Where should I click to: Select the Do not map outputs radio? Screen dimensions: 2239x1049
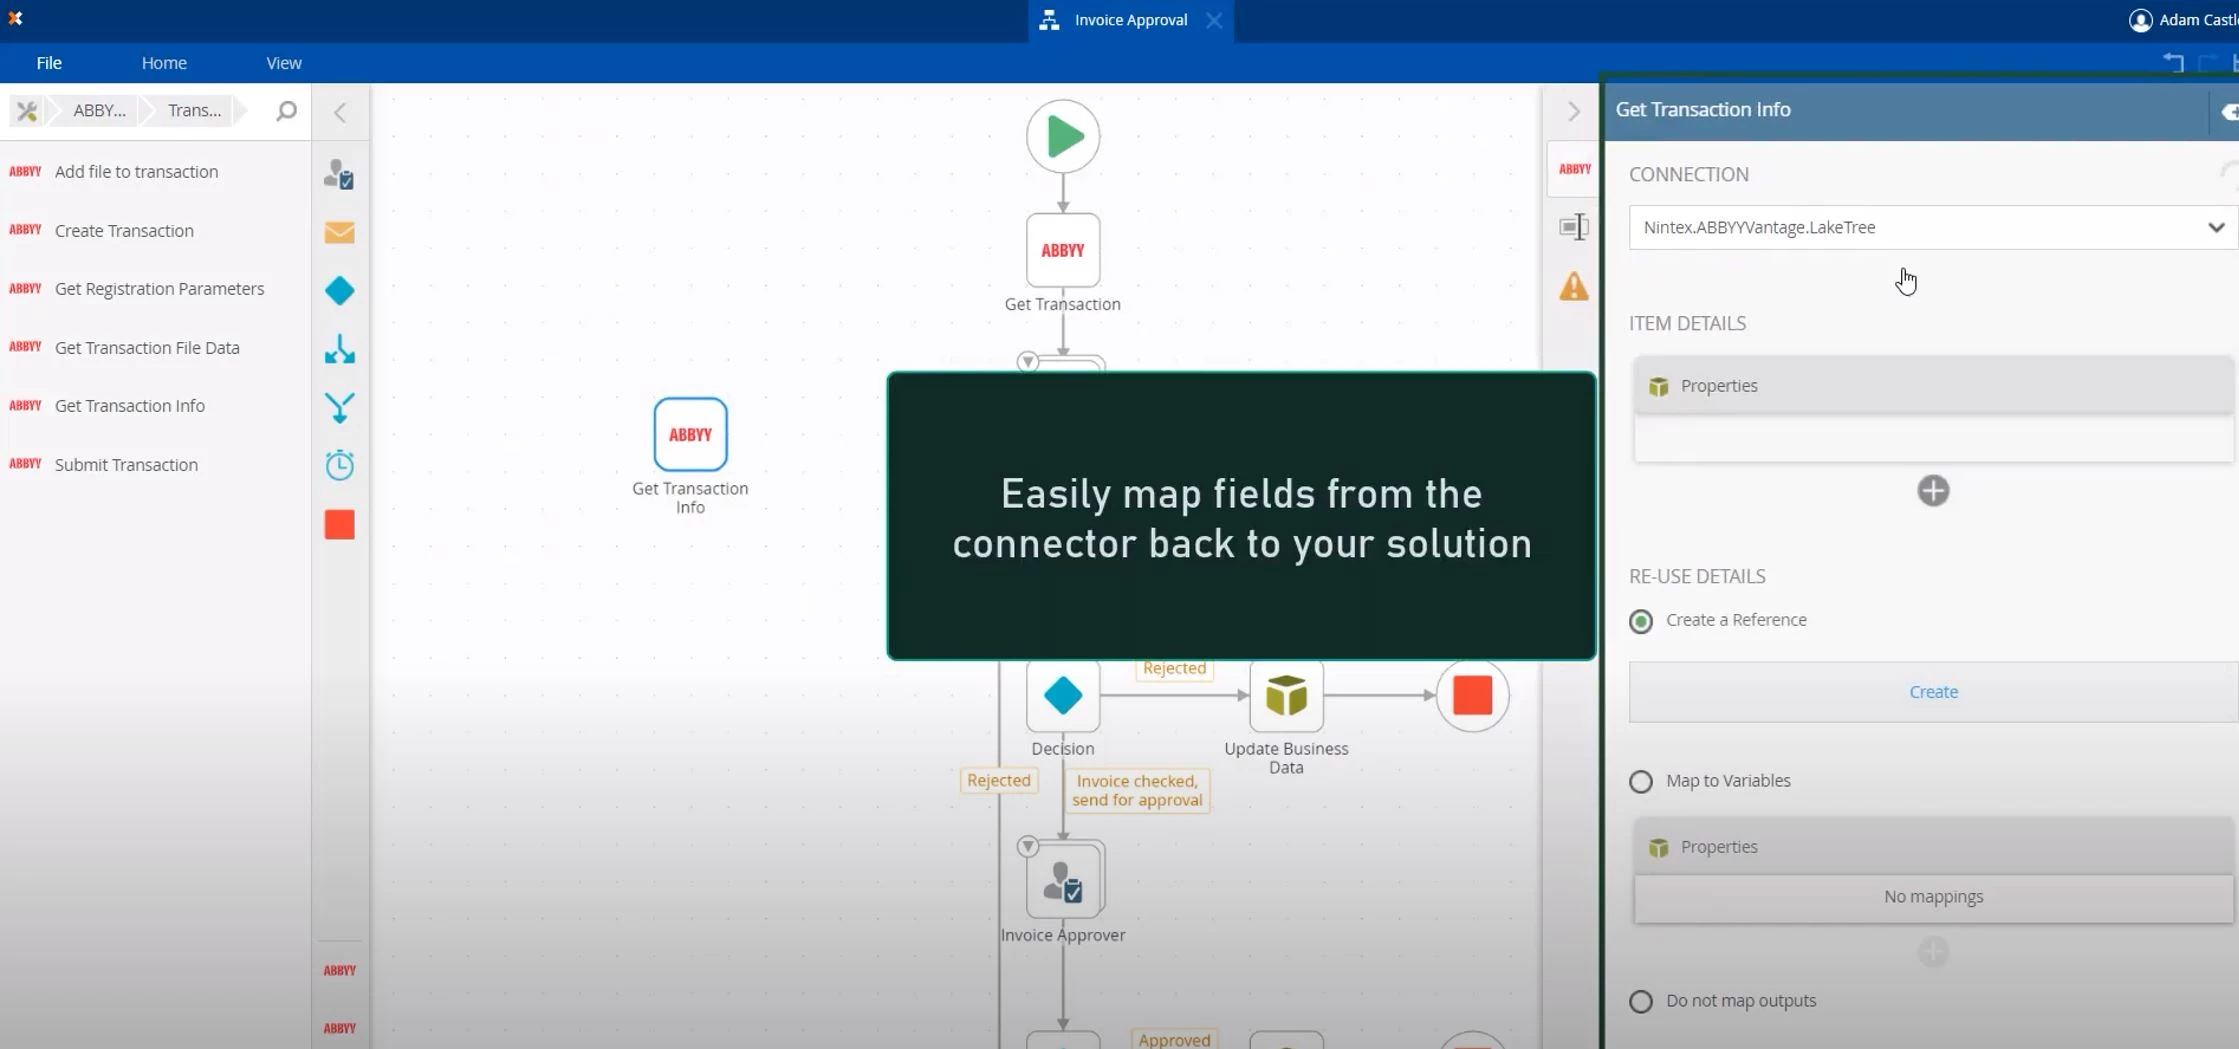1641,1001
